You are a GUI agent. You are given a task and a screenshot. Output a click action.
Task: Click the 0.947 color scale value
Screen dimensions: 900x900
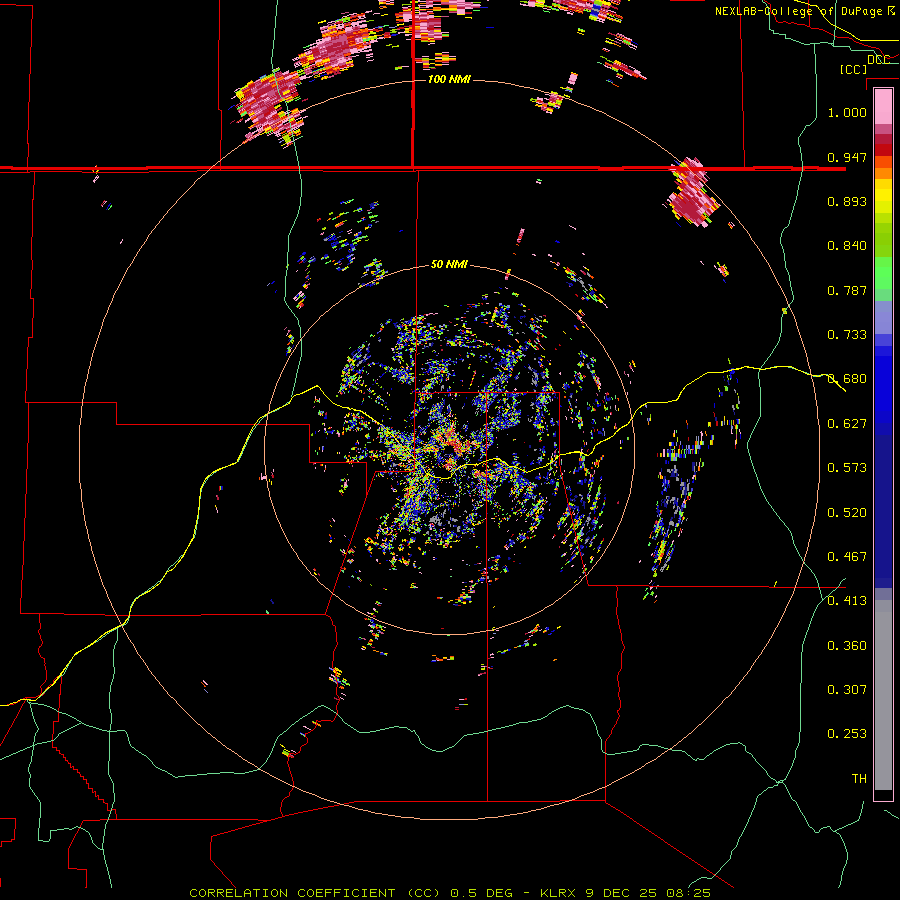[x=847, y=157]
